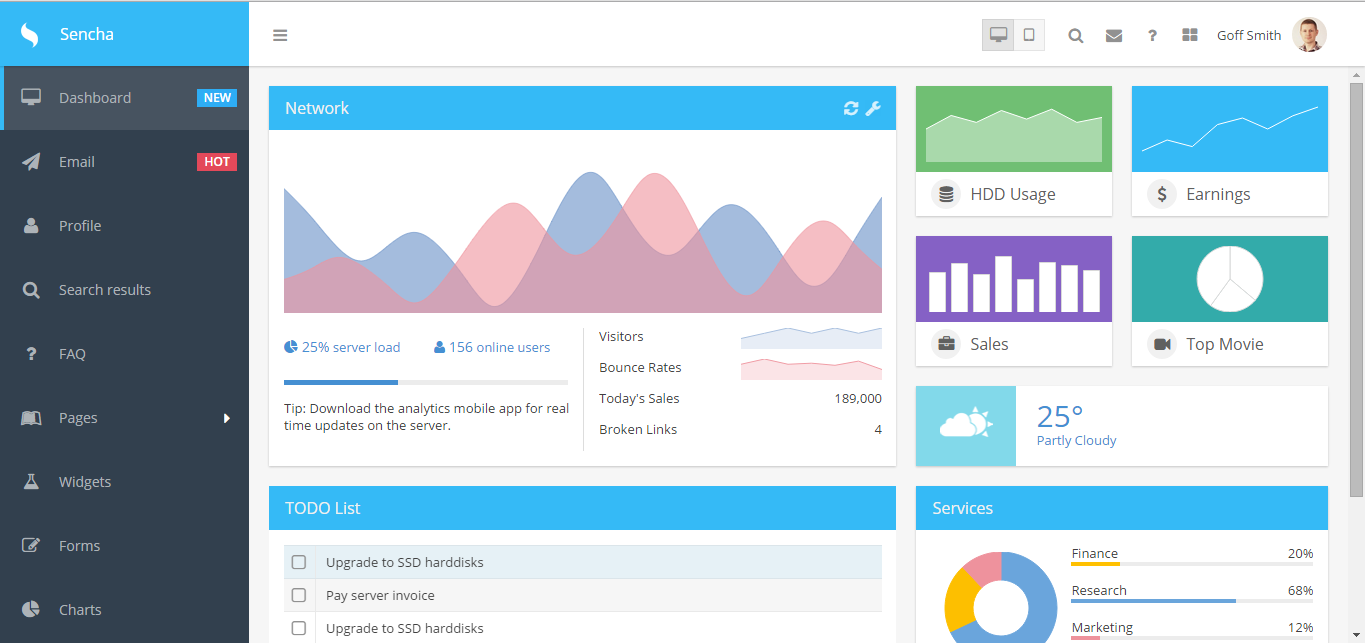Image resolution: width=1365 pixels, height=643 pixels.
Task: Open Network panel wrench settings
Action: coord(873,108)
